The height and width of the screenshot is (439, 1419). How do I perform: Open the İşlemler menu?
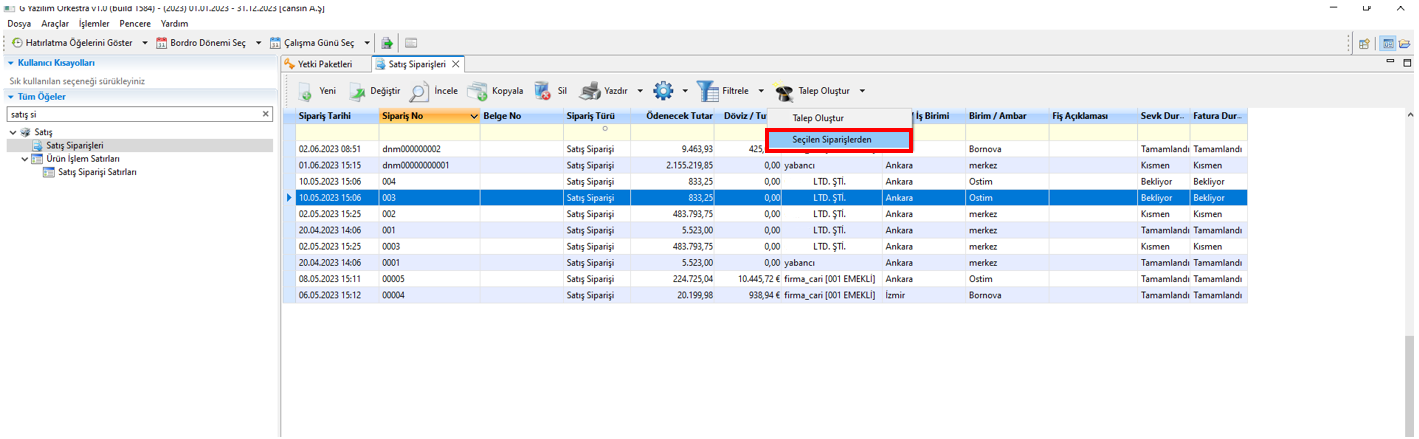click(x=94, y=23)
